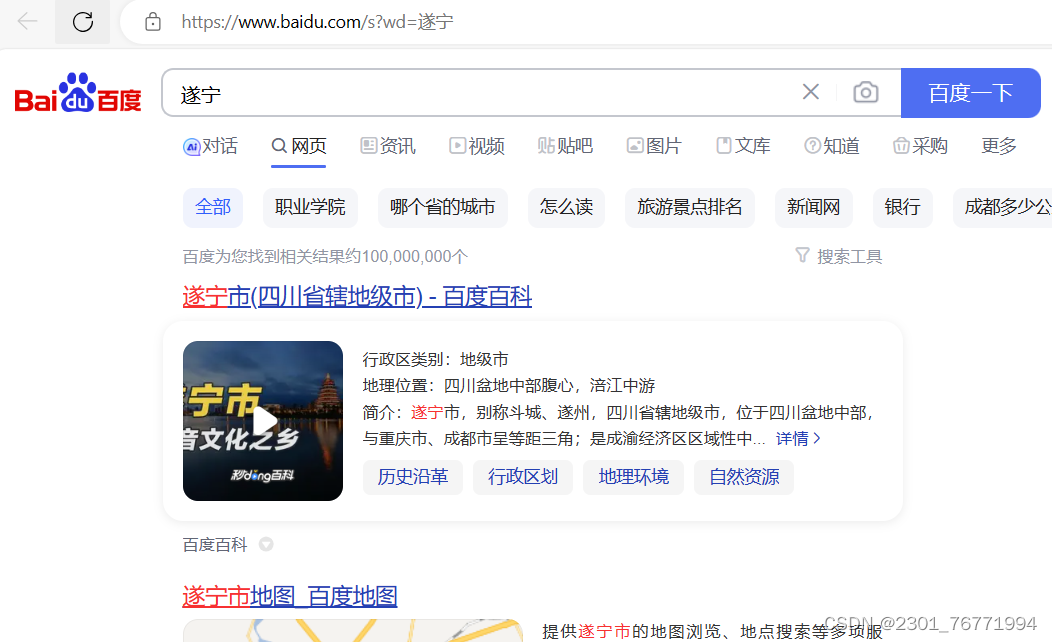Open the 视频 tab

pos(476,146)
